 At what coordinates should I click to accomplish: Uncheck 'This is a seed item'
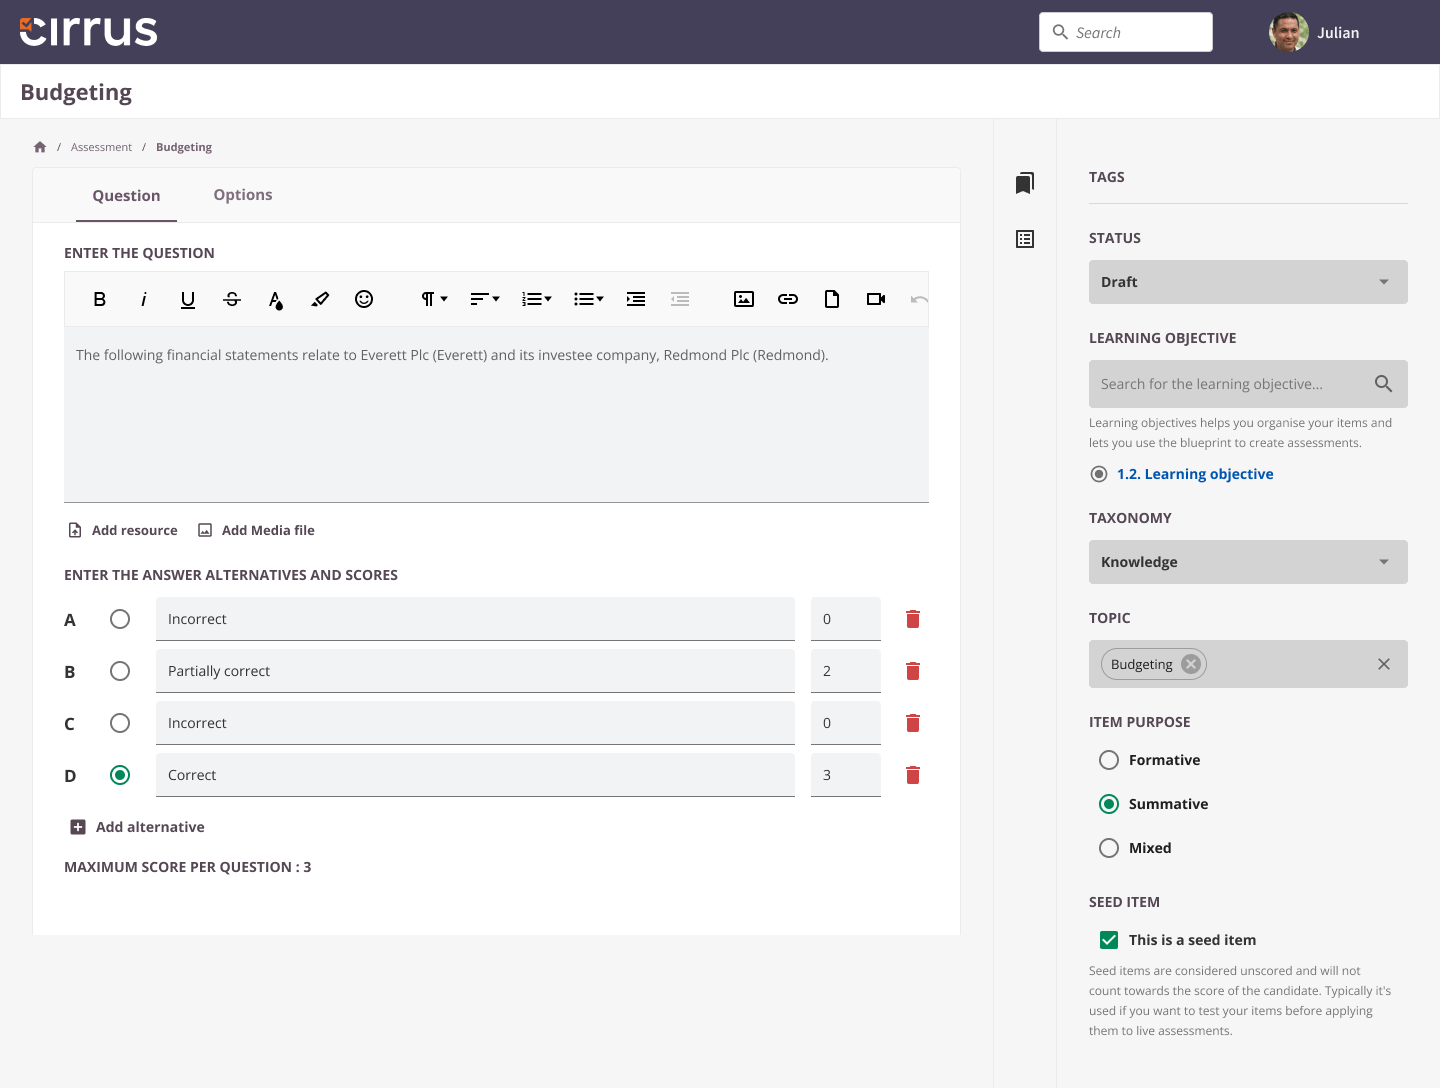tap(1109, 940)
